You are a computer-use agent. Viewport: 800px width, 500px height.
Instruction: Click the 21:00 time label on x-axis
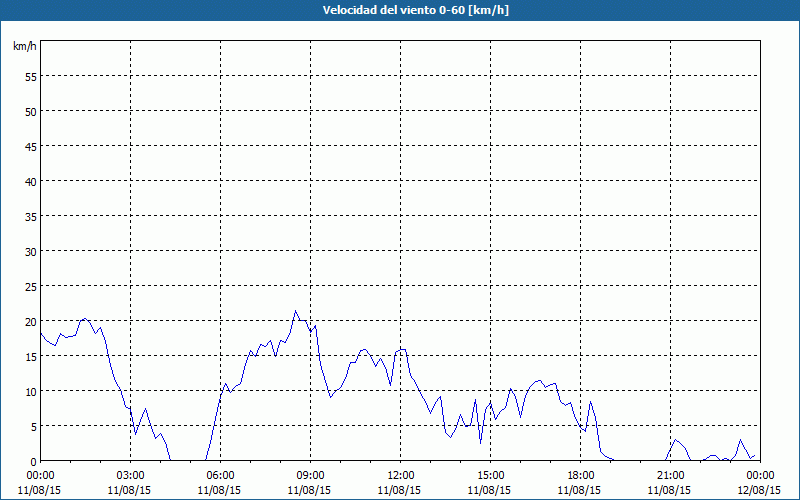(x=670, y=476)
